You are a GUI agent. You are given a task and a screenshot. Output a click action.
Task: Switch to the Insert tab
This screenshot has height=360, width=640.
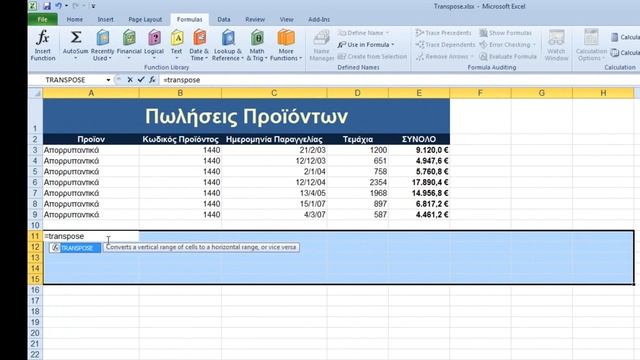click(x=106, y=19)
